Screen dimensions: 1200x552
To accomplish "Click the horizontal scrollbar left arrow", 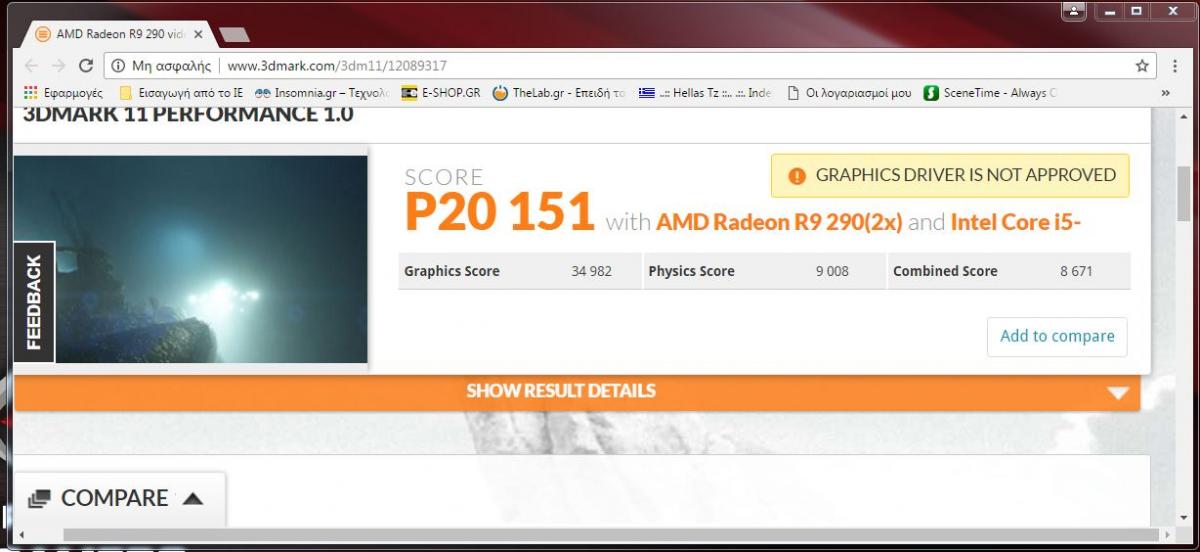I will 21,535.
